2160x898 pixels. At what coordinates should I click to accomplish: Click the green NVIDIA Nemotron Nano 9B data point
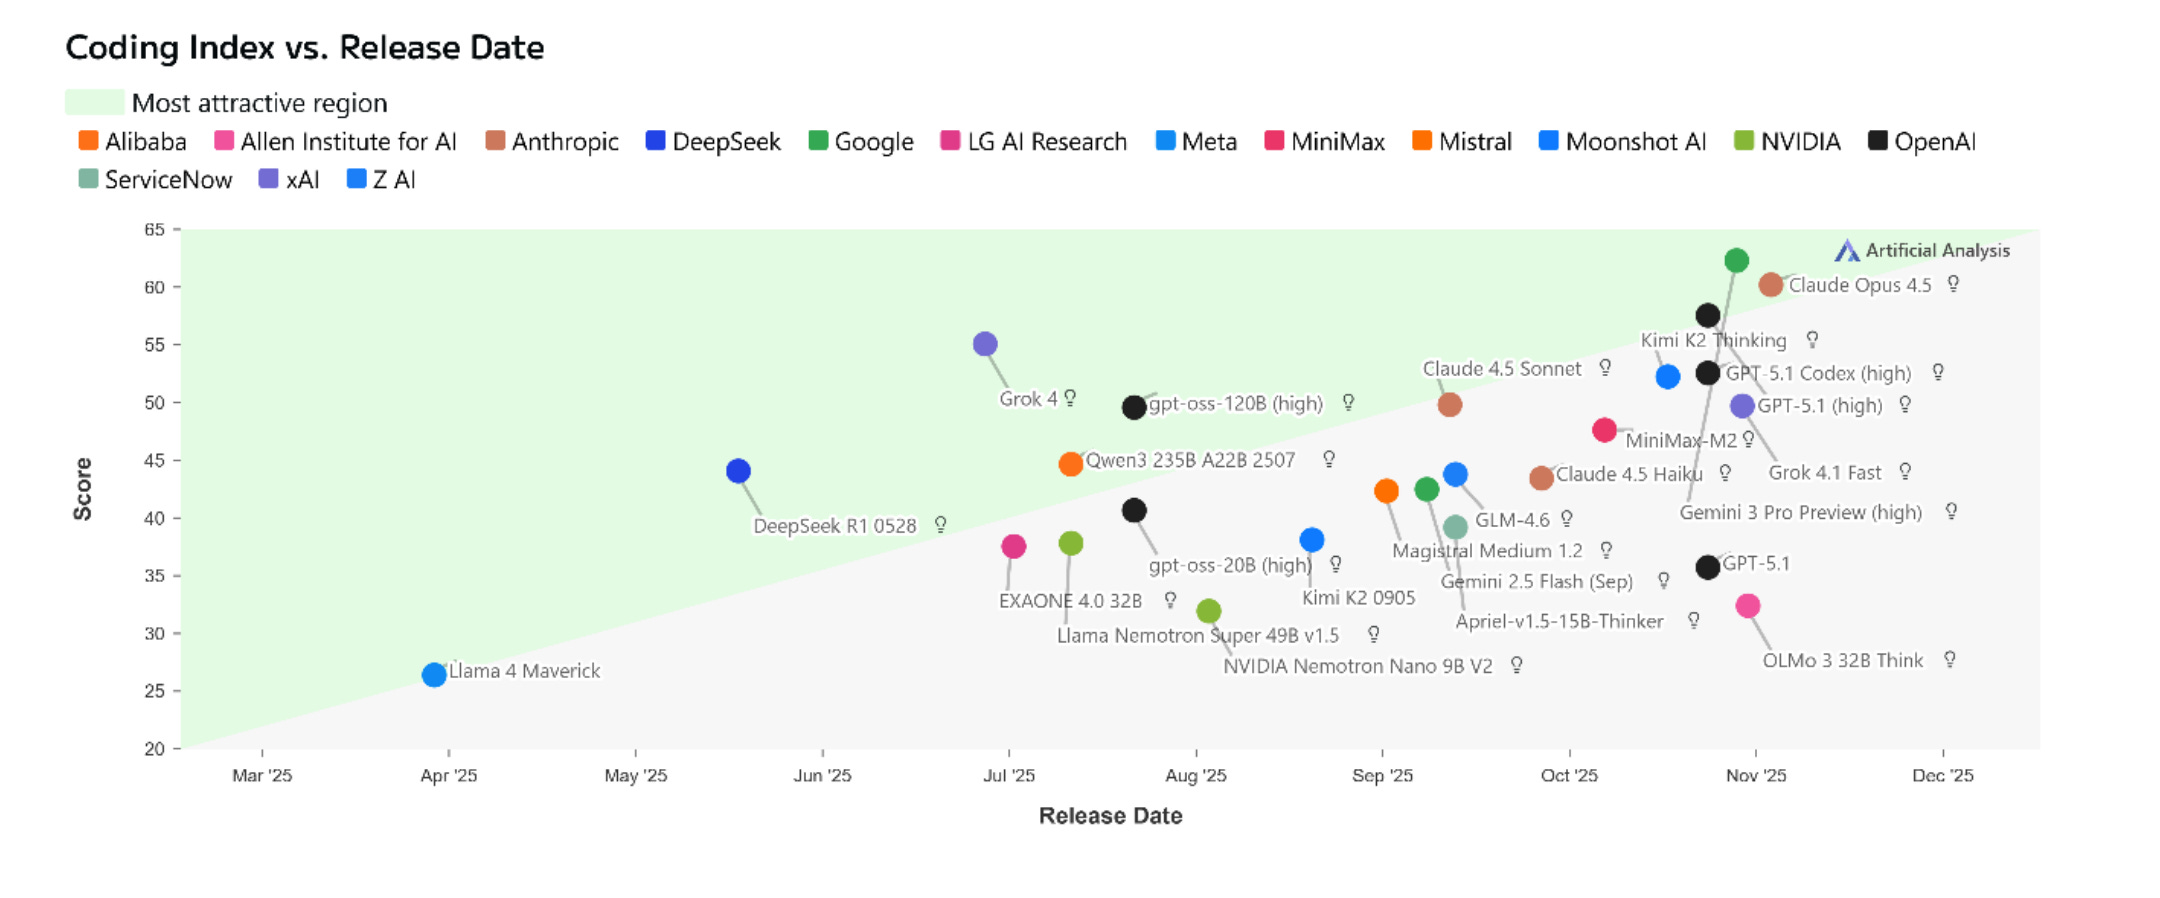pyautogui.click(x=1209, y=611)
